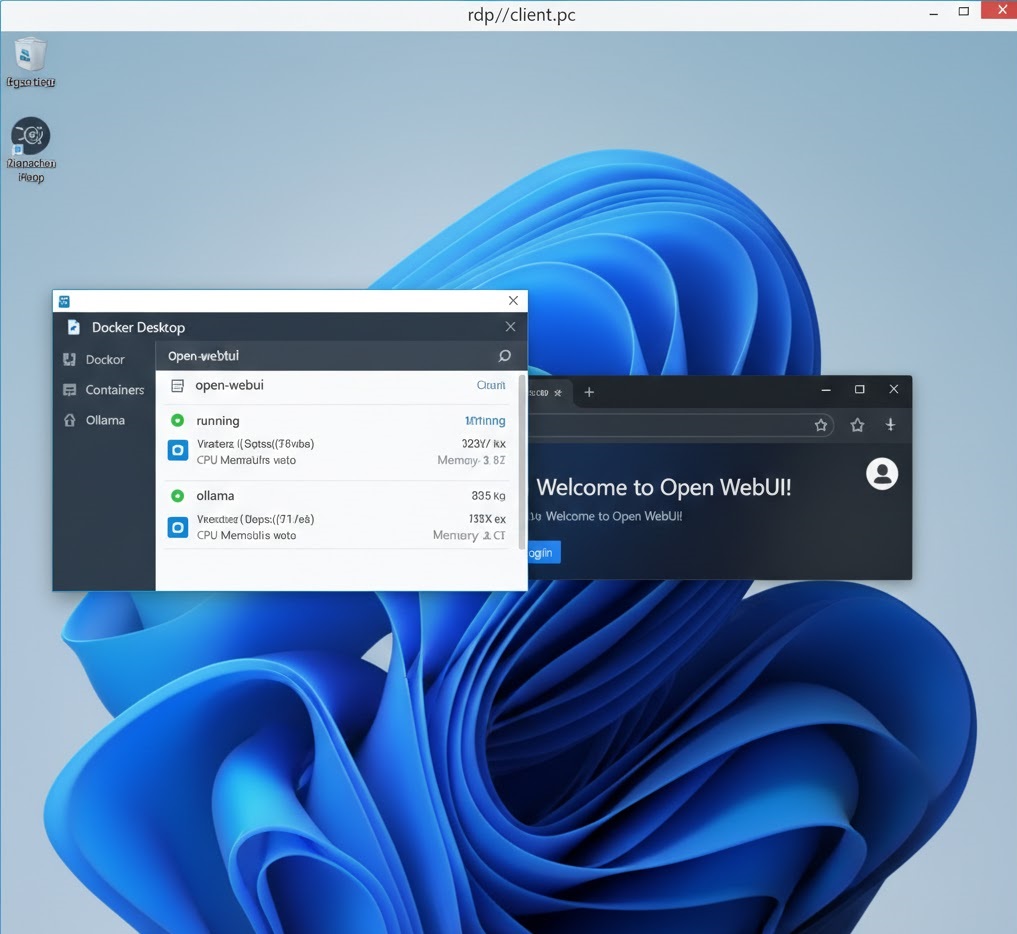This screenshot has height=934, width=1017.
Task: Click the blue login button in Open WebUI
Action: click(544, 553)
